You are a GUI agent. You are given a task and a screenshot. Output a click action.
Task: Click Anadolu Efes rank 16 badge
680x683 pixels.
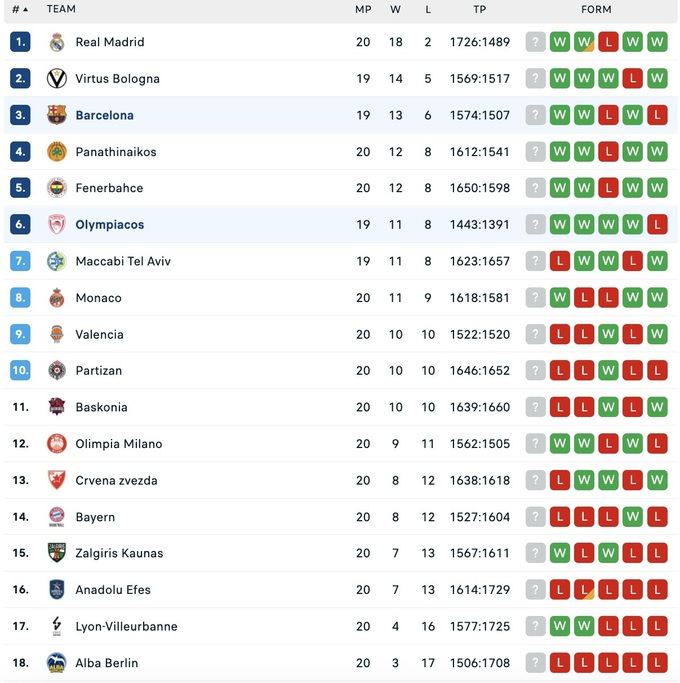pos(21,590)
